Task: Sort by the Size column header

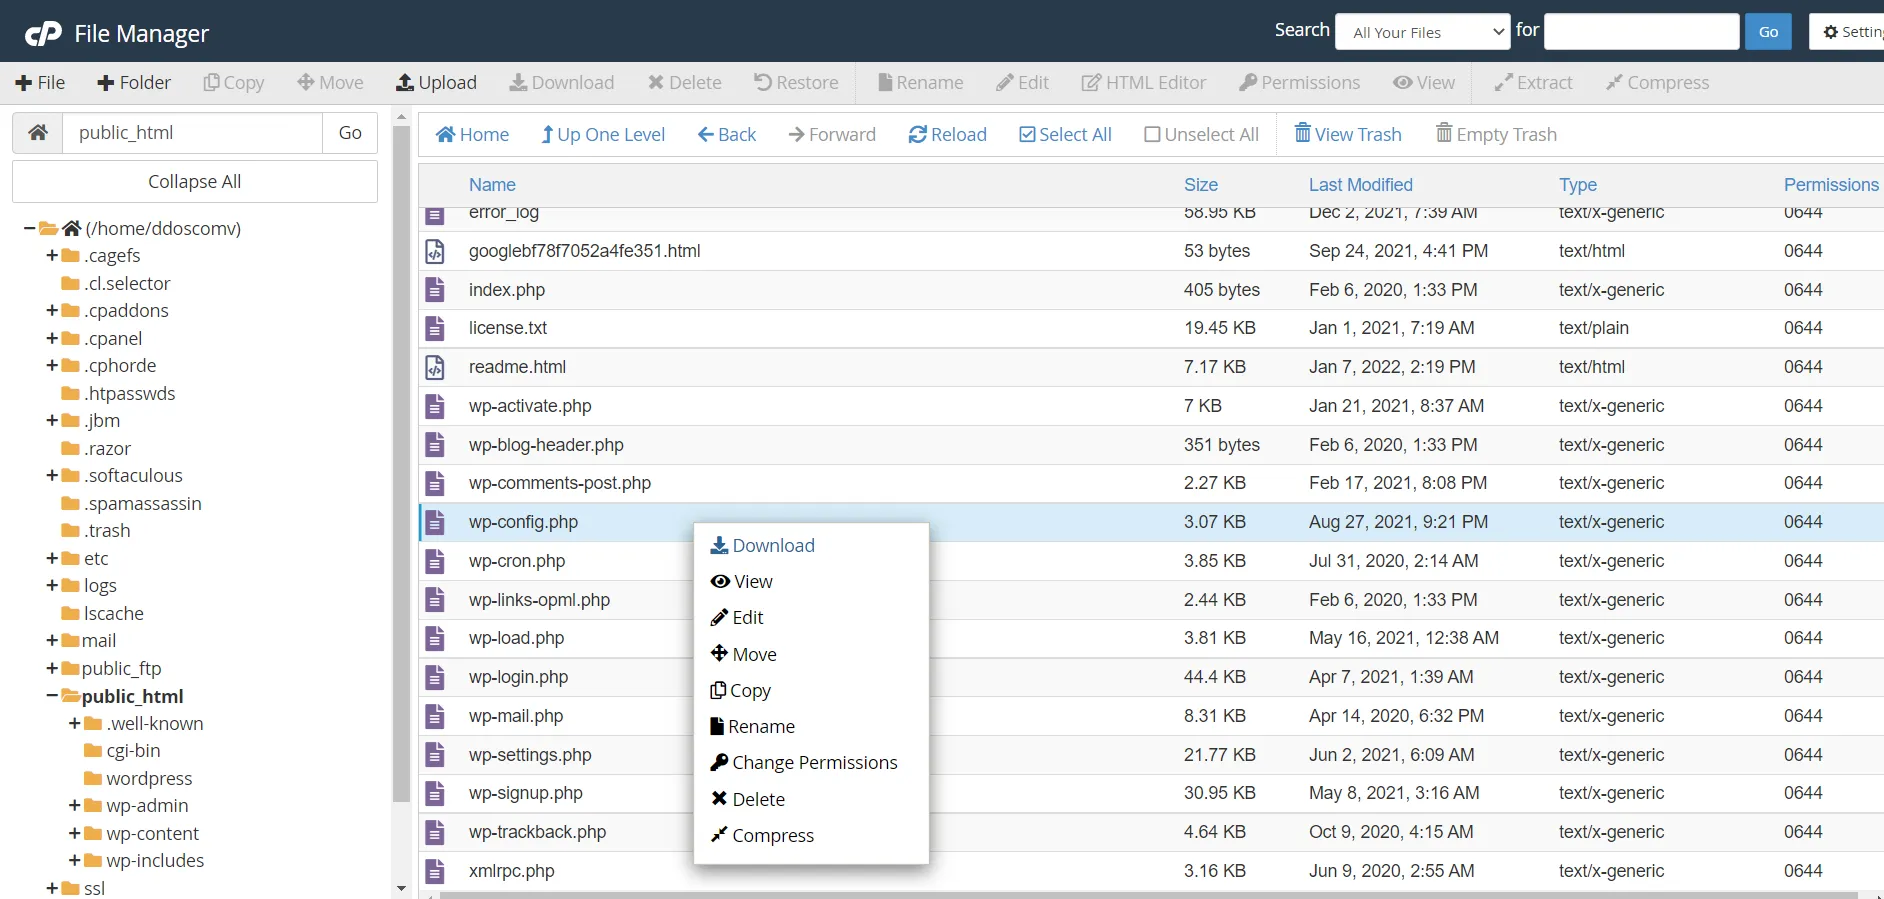Action: point(1201,184)
